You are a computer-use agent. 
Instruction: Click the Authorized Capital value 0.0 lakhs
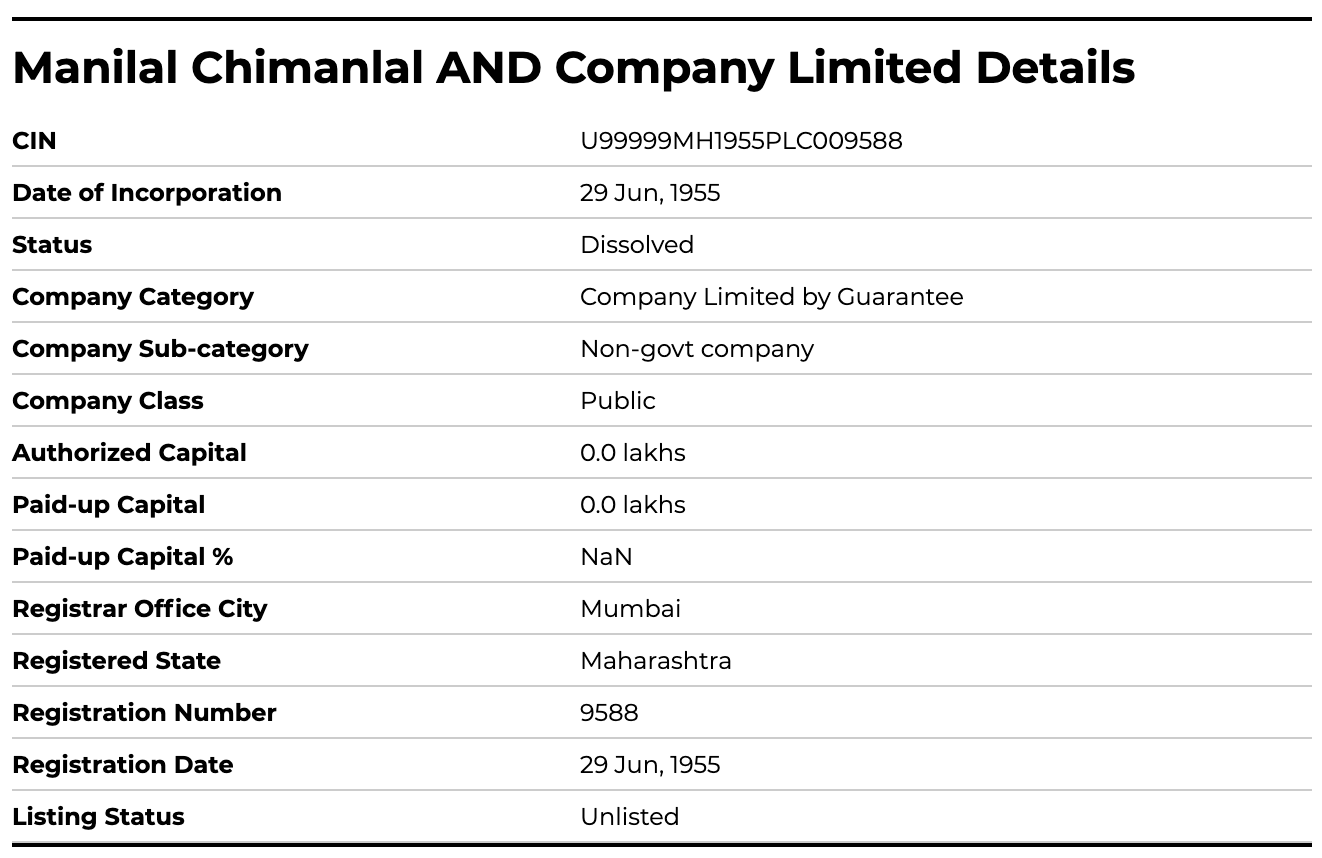point(633,453)
